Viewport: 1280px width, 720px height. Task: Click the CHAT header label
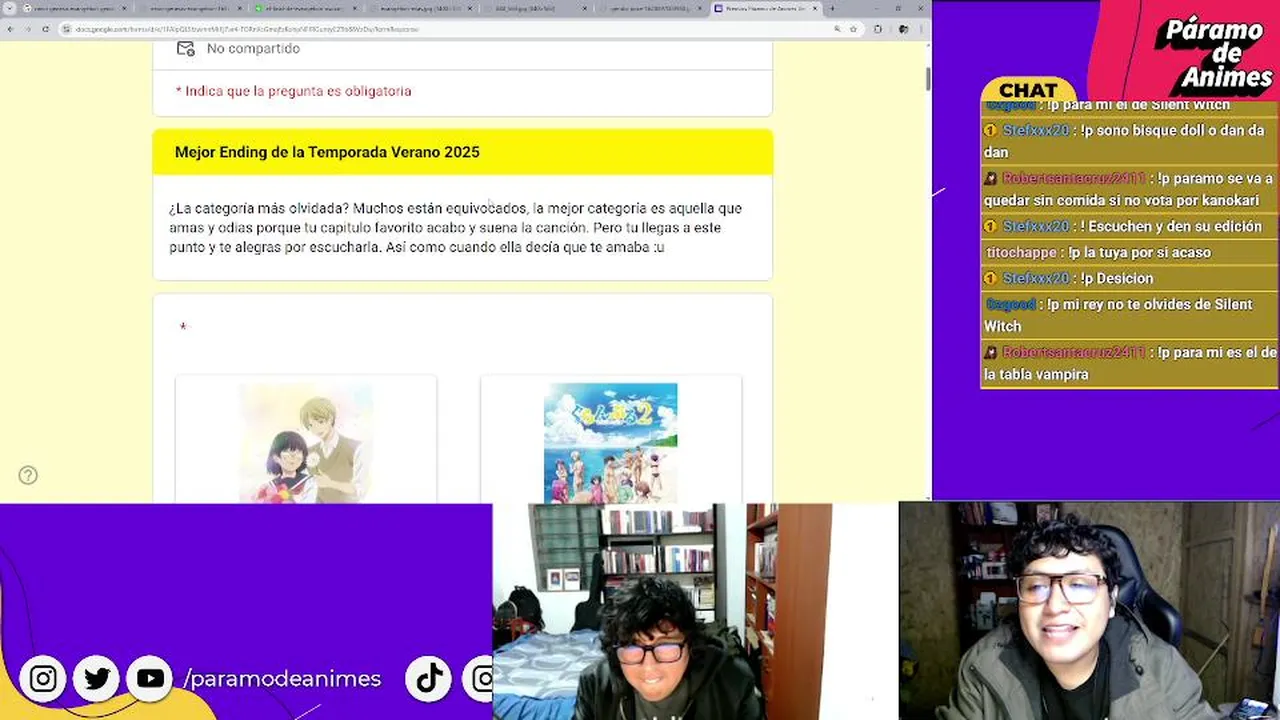(1028, 90)
